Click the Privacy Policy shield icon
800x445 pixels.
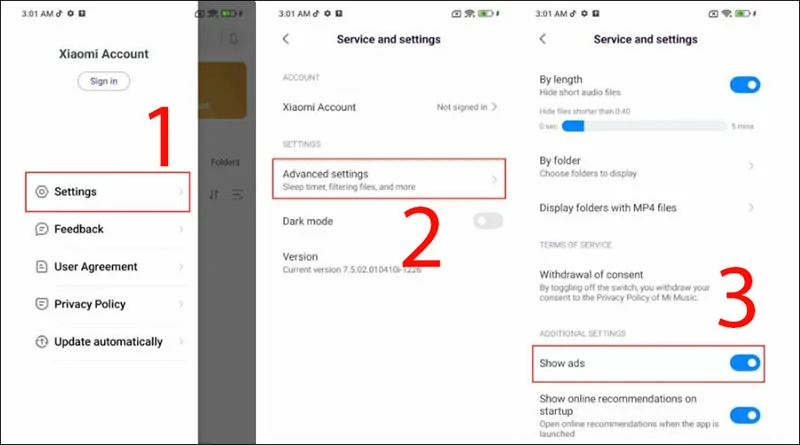[42, 304]
